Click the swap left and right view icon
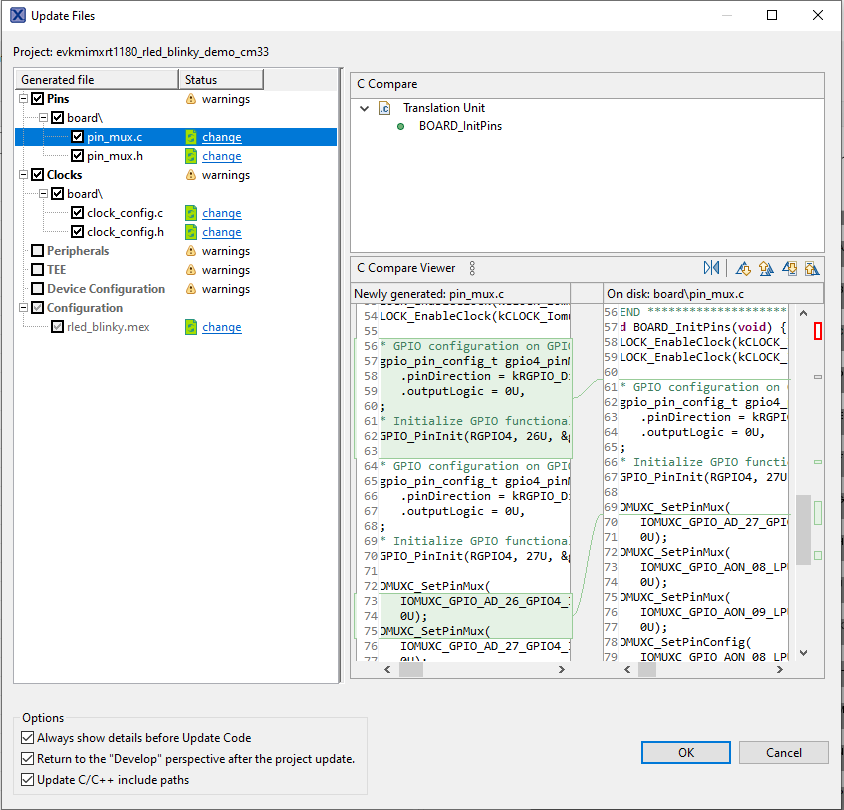 point(711,268)
